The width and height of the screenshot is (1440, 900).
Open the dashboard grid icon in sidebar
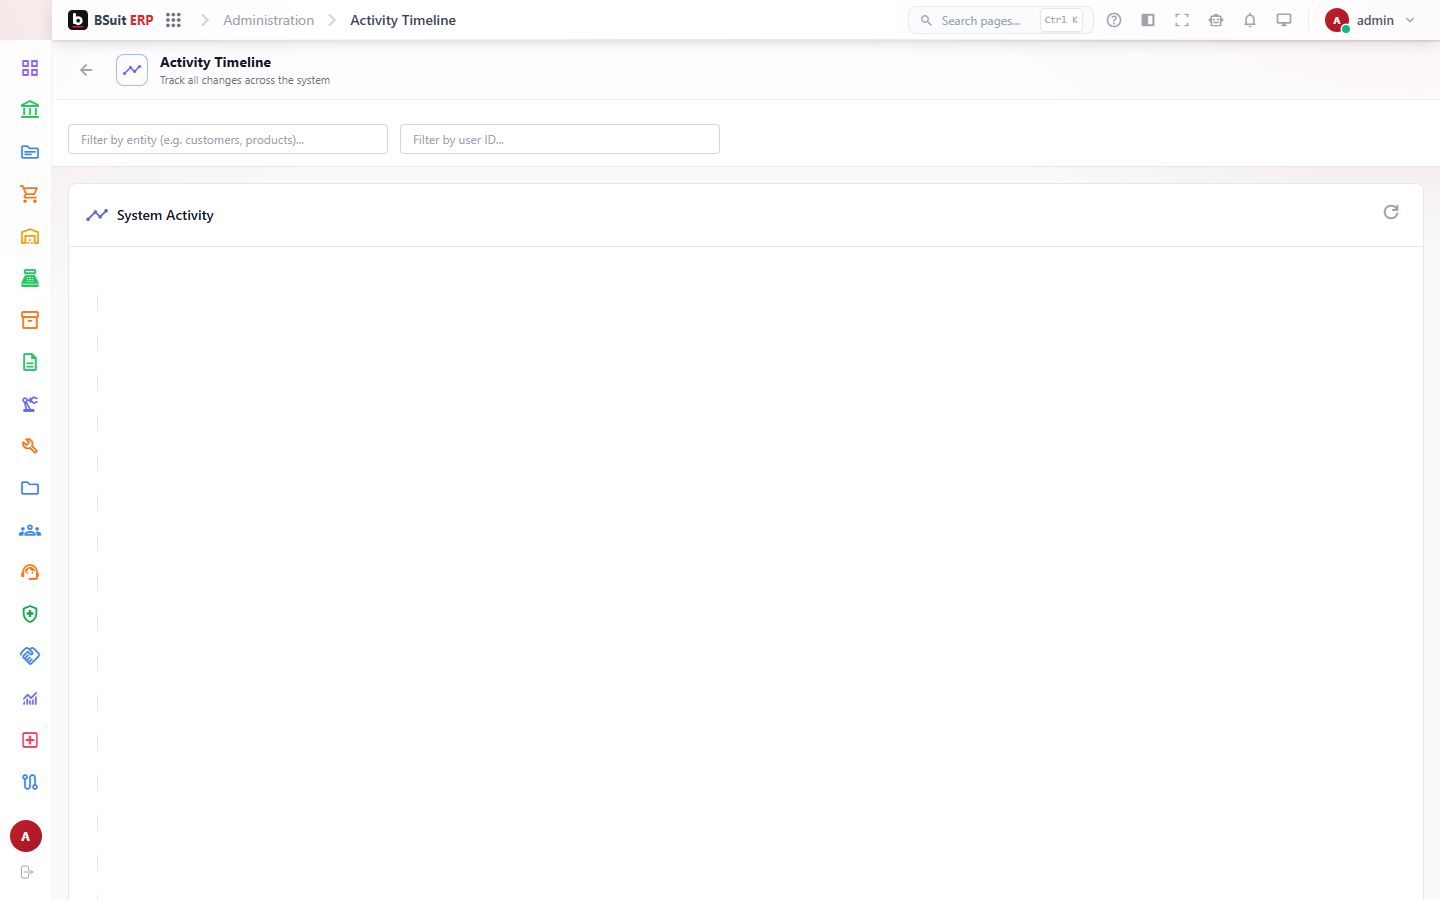(30, 68)
